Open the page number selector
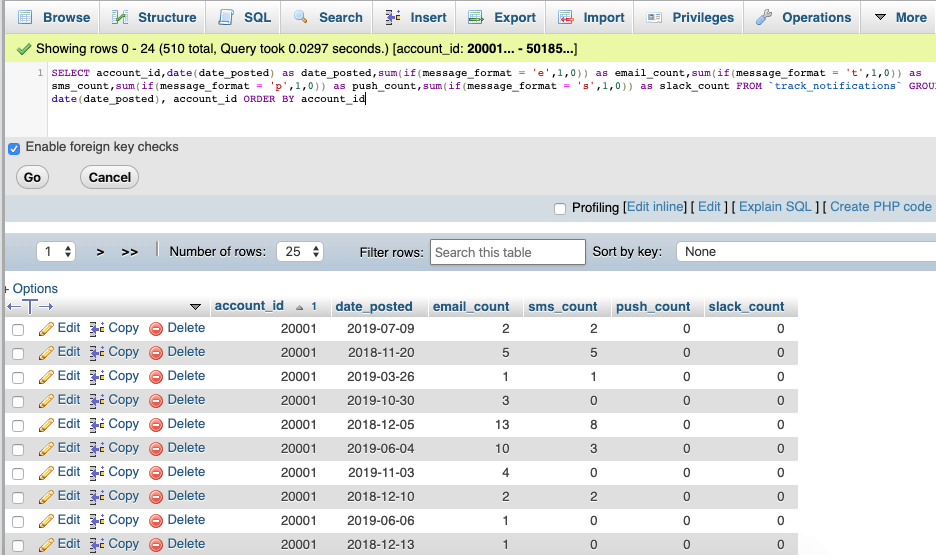The height and width of the screenshot is (555, 936). (x=56, y=252)
